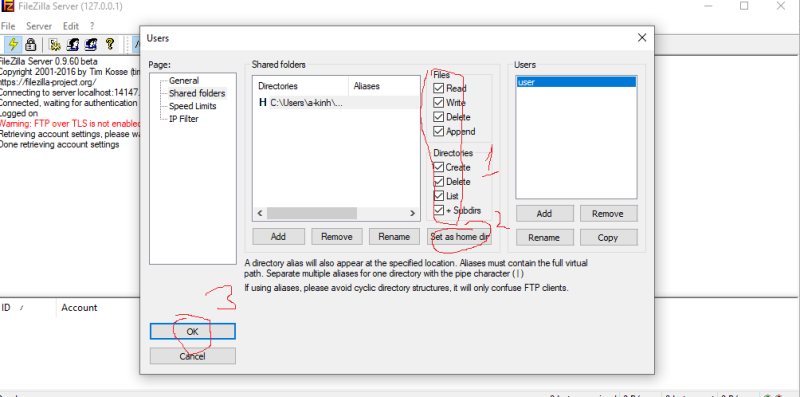Click the directories list horizontal scrollbar thumb
Screen dimensions: 800x397
point(311,213)
